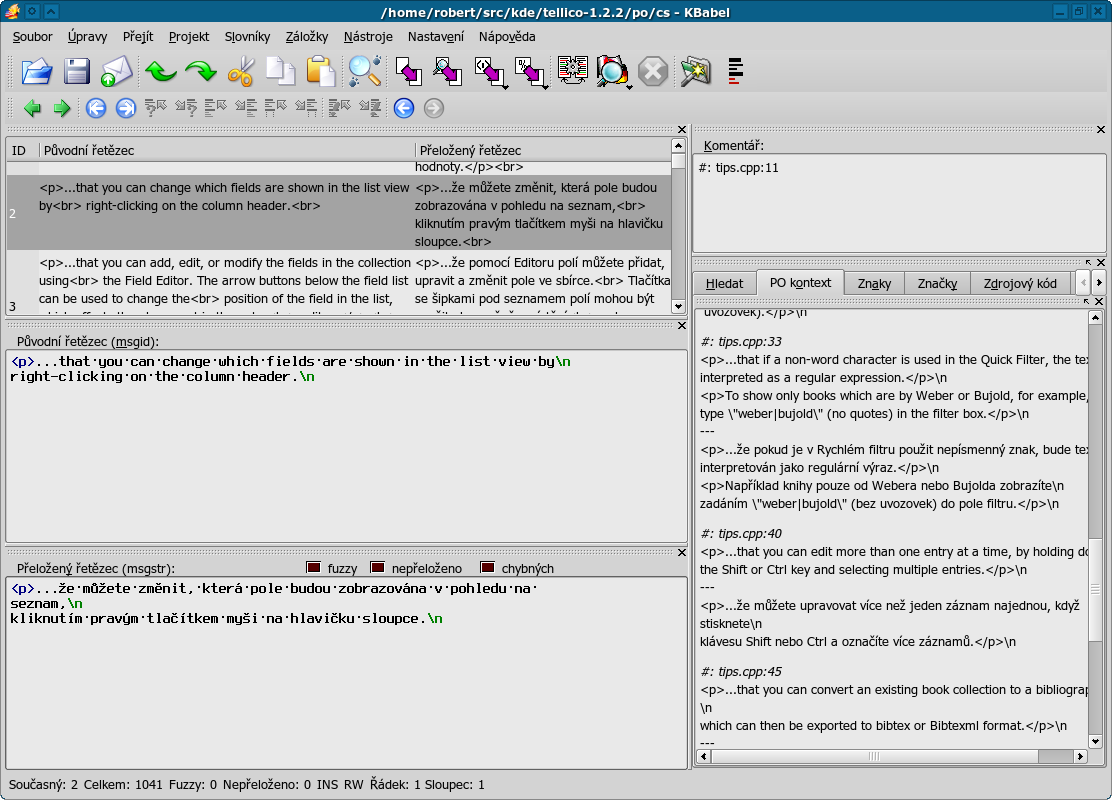Open the Záložky menu
The image size is (1112, 800).
click(306, 37)
